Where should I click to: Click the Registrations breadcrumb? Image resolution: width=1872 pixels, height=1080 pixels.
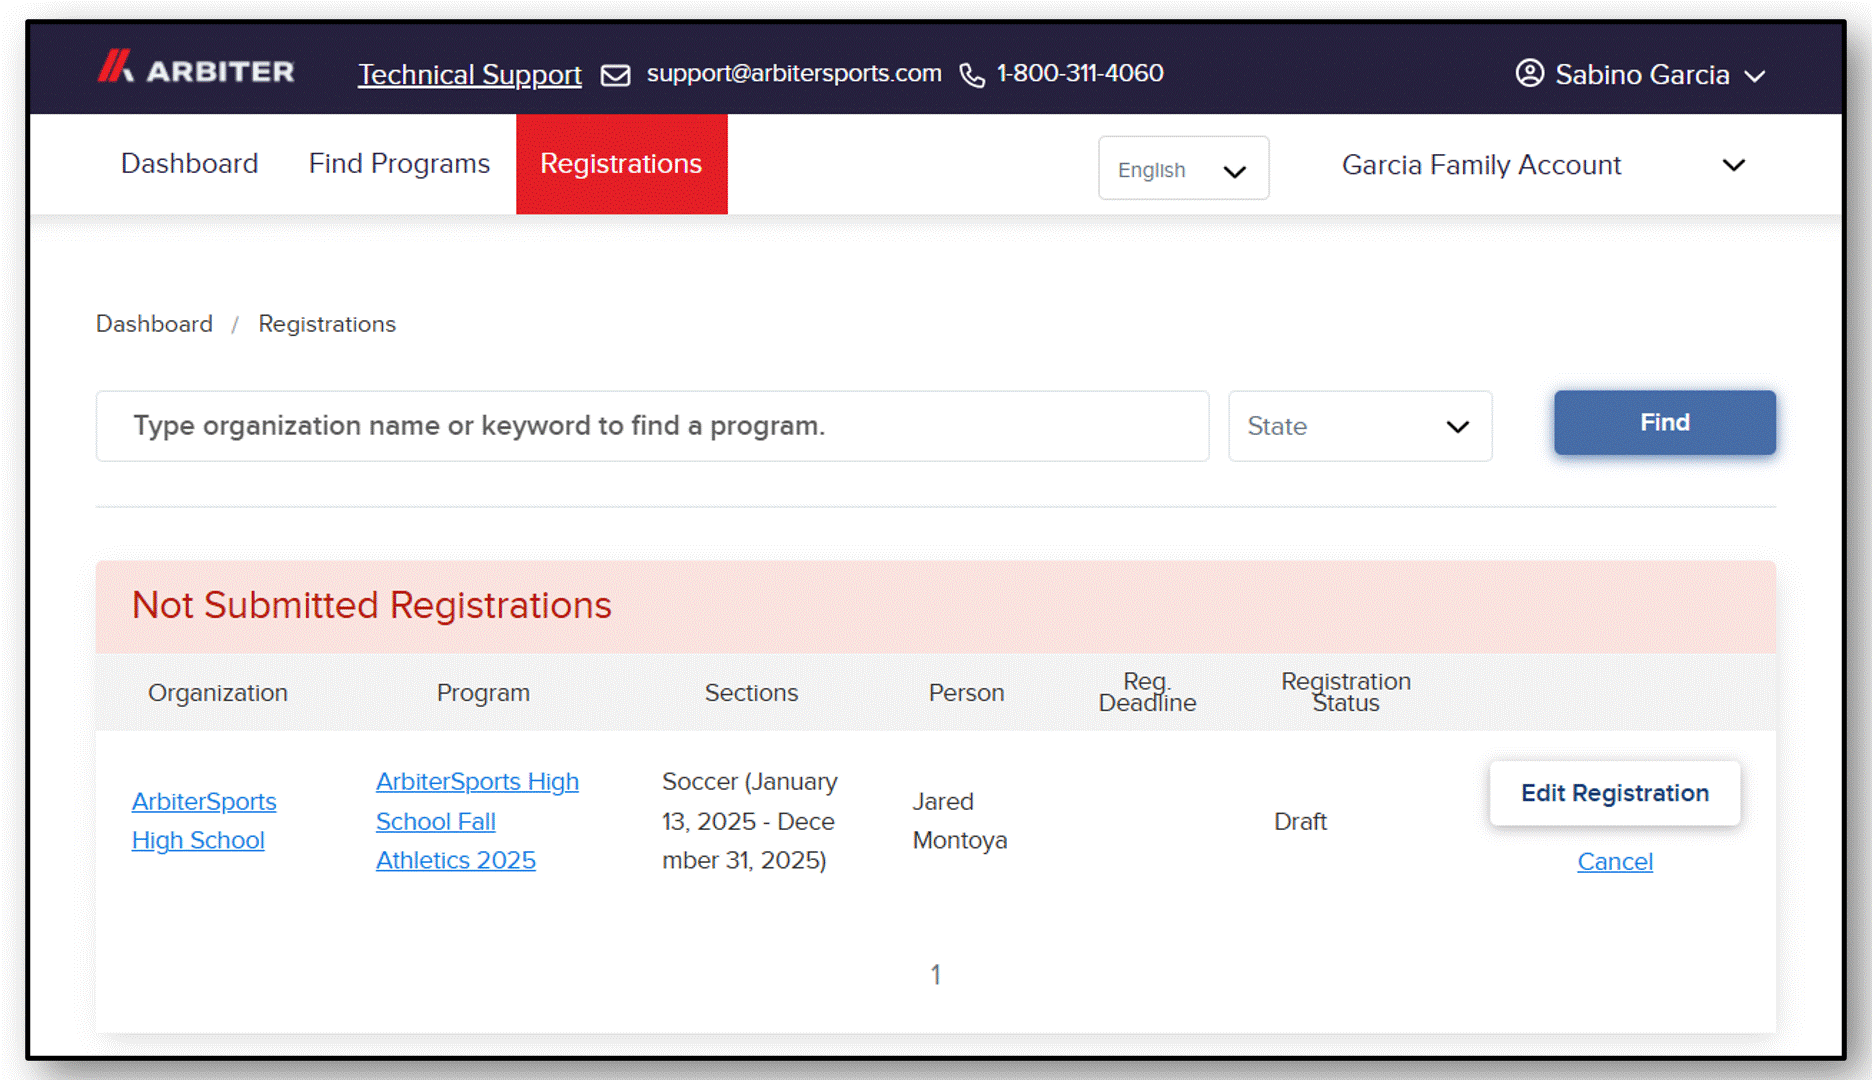[x=327, y=324]
